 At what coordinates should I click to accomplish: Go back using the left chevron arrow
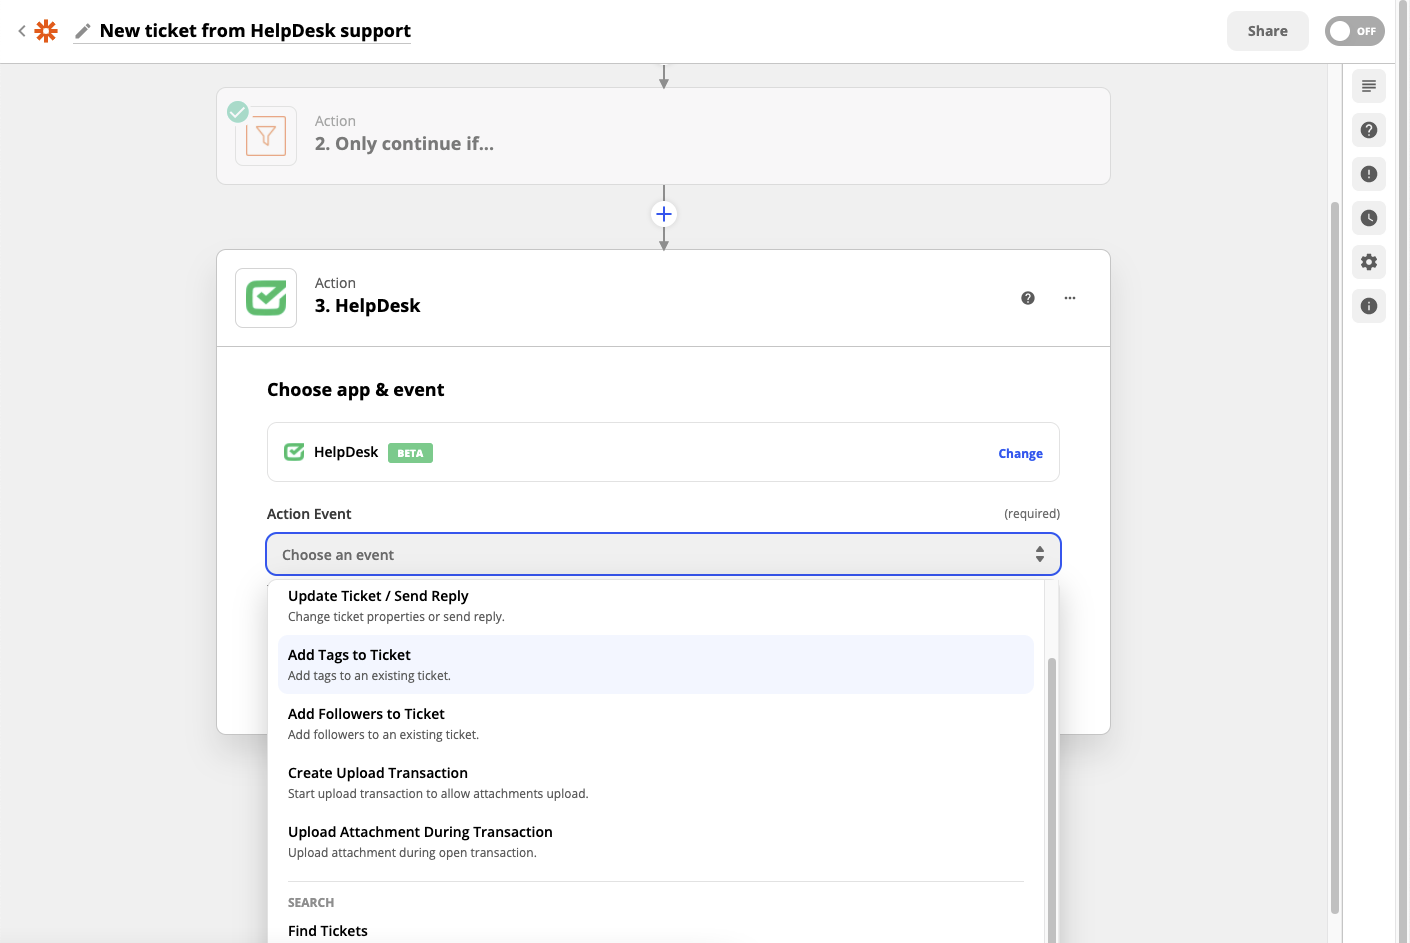pyautogui.click(x=22, y=31)
